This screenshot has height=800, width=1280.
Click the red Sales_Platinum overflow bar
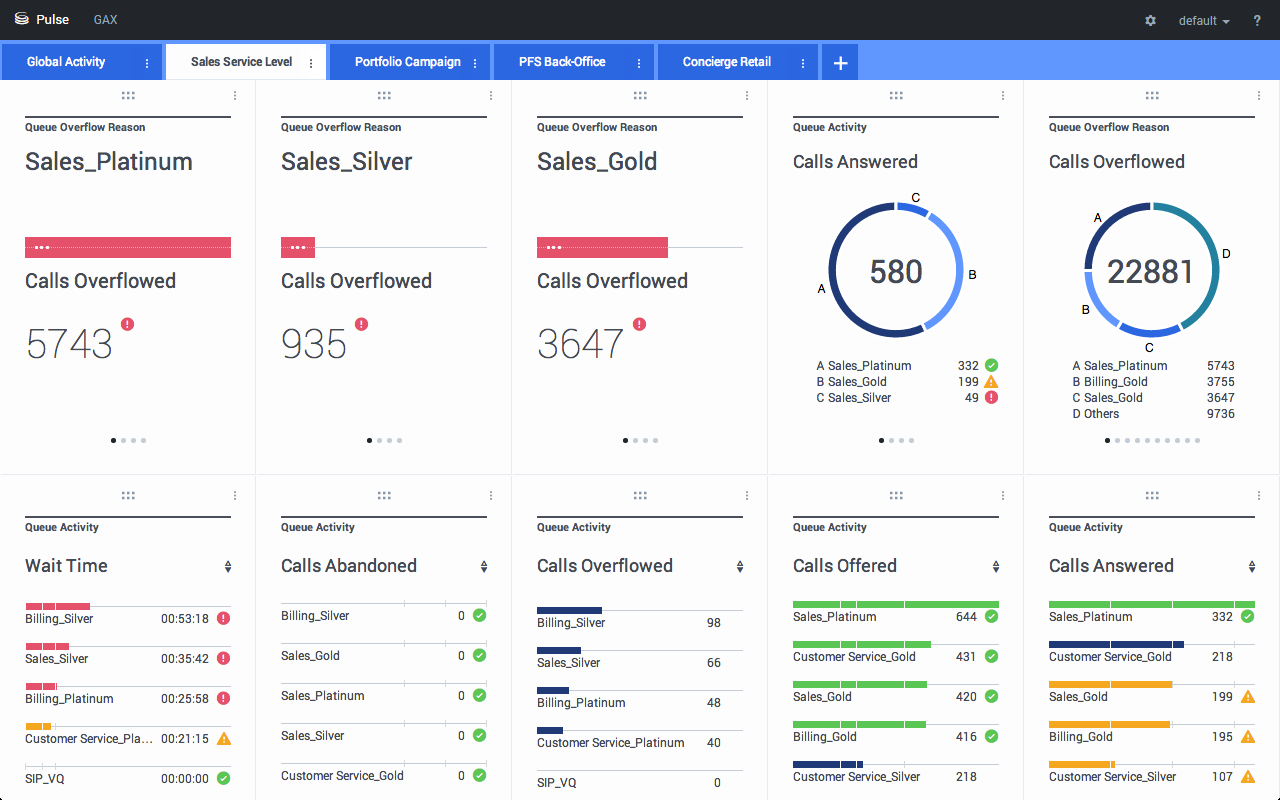click(x=128, y=247)
